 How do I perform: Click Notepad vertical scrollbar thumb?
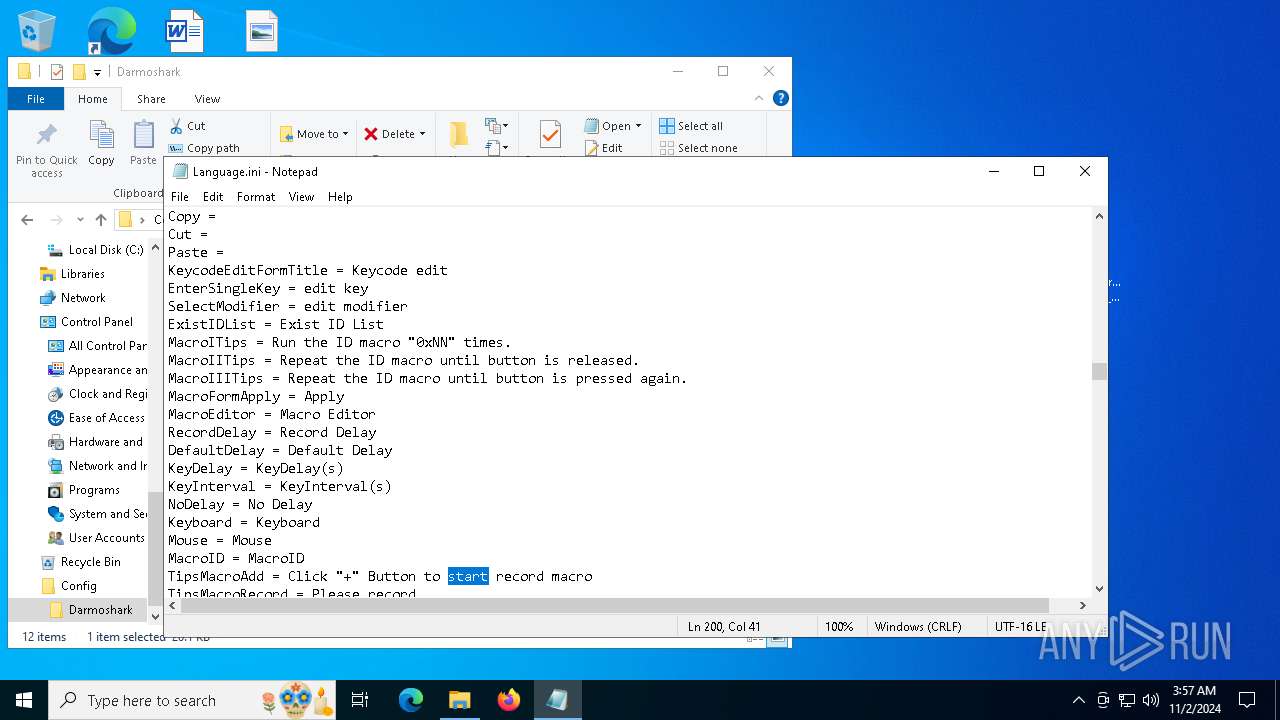1099,371
